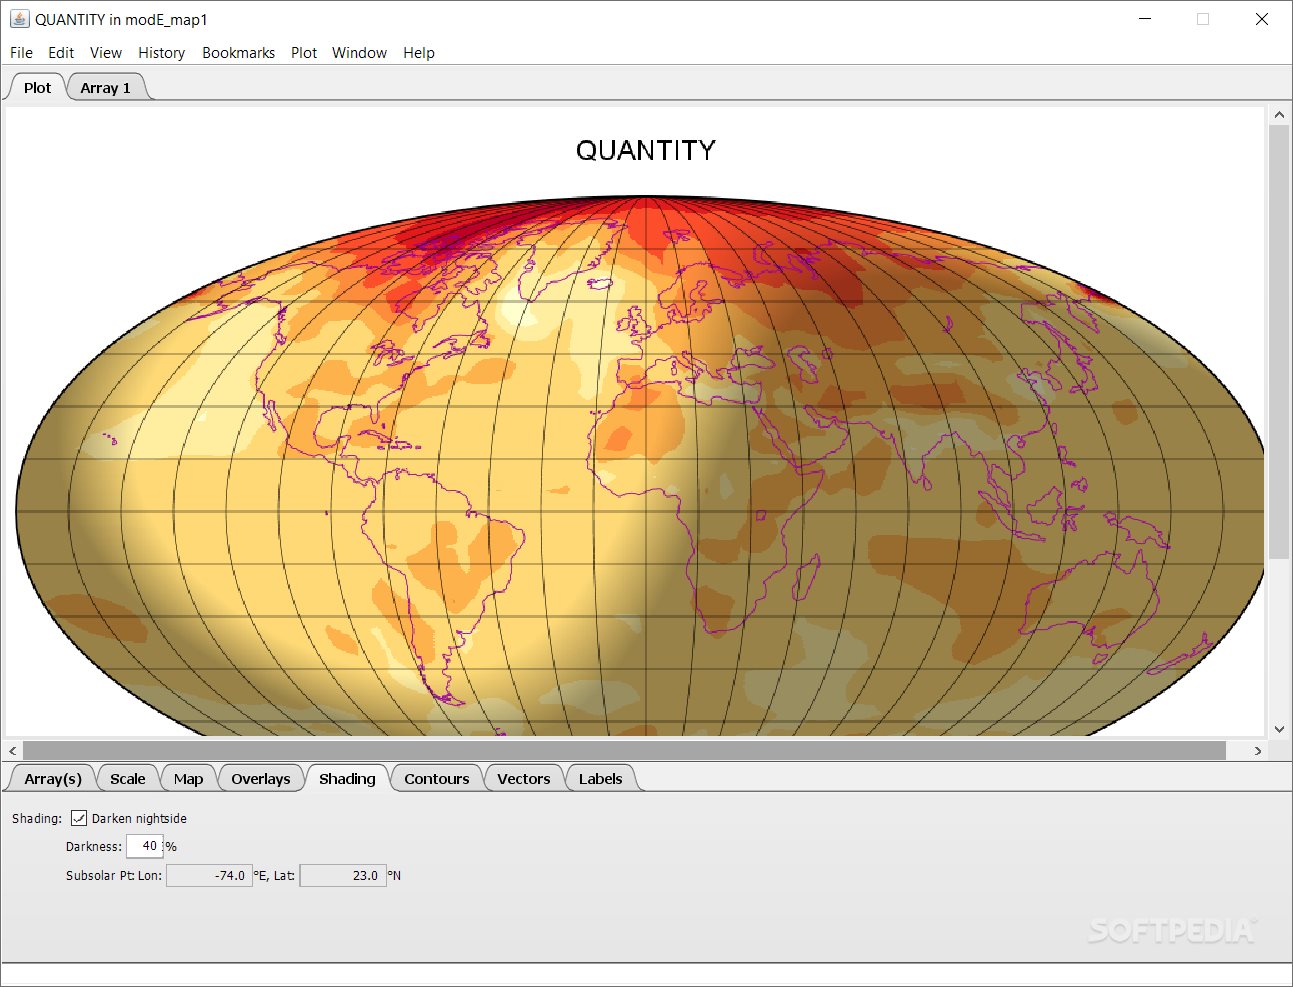Click the QUANTITY plot title
Image resolution: width=1293 pixels, height=987 pixels.
646,150
